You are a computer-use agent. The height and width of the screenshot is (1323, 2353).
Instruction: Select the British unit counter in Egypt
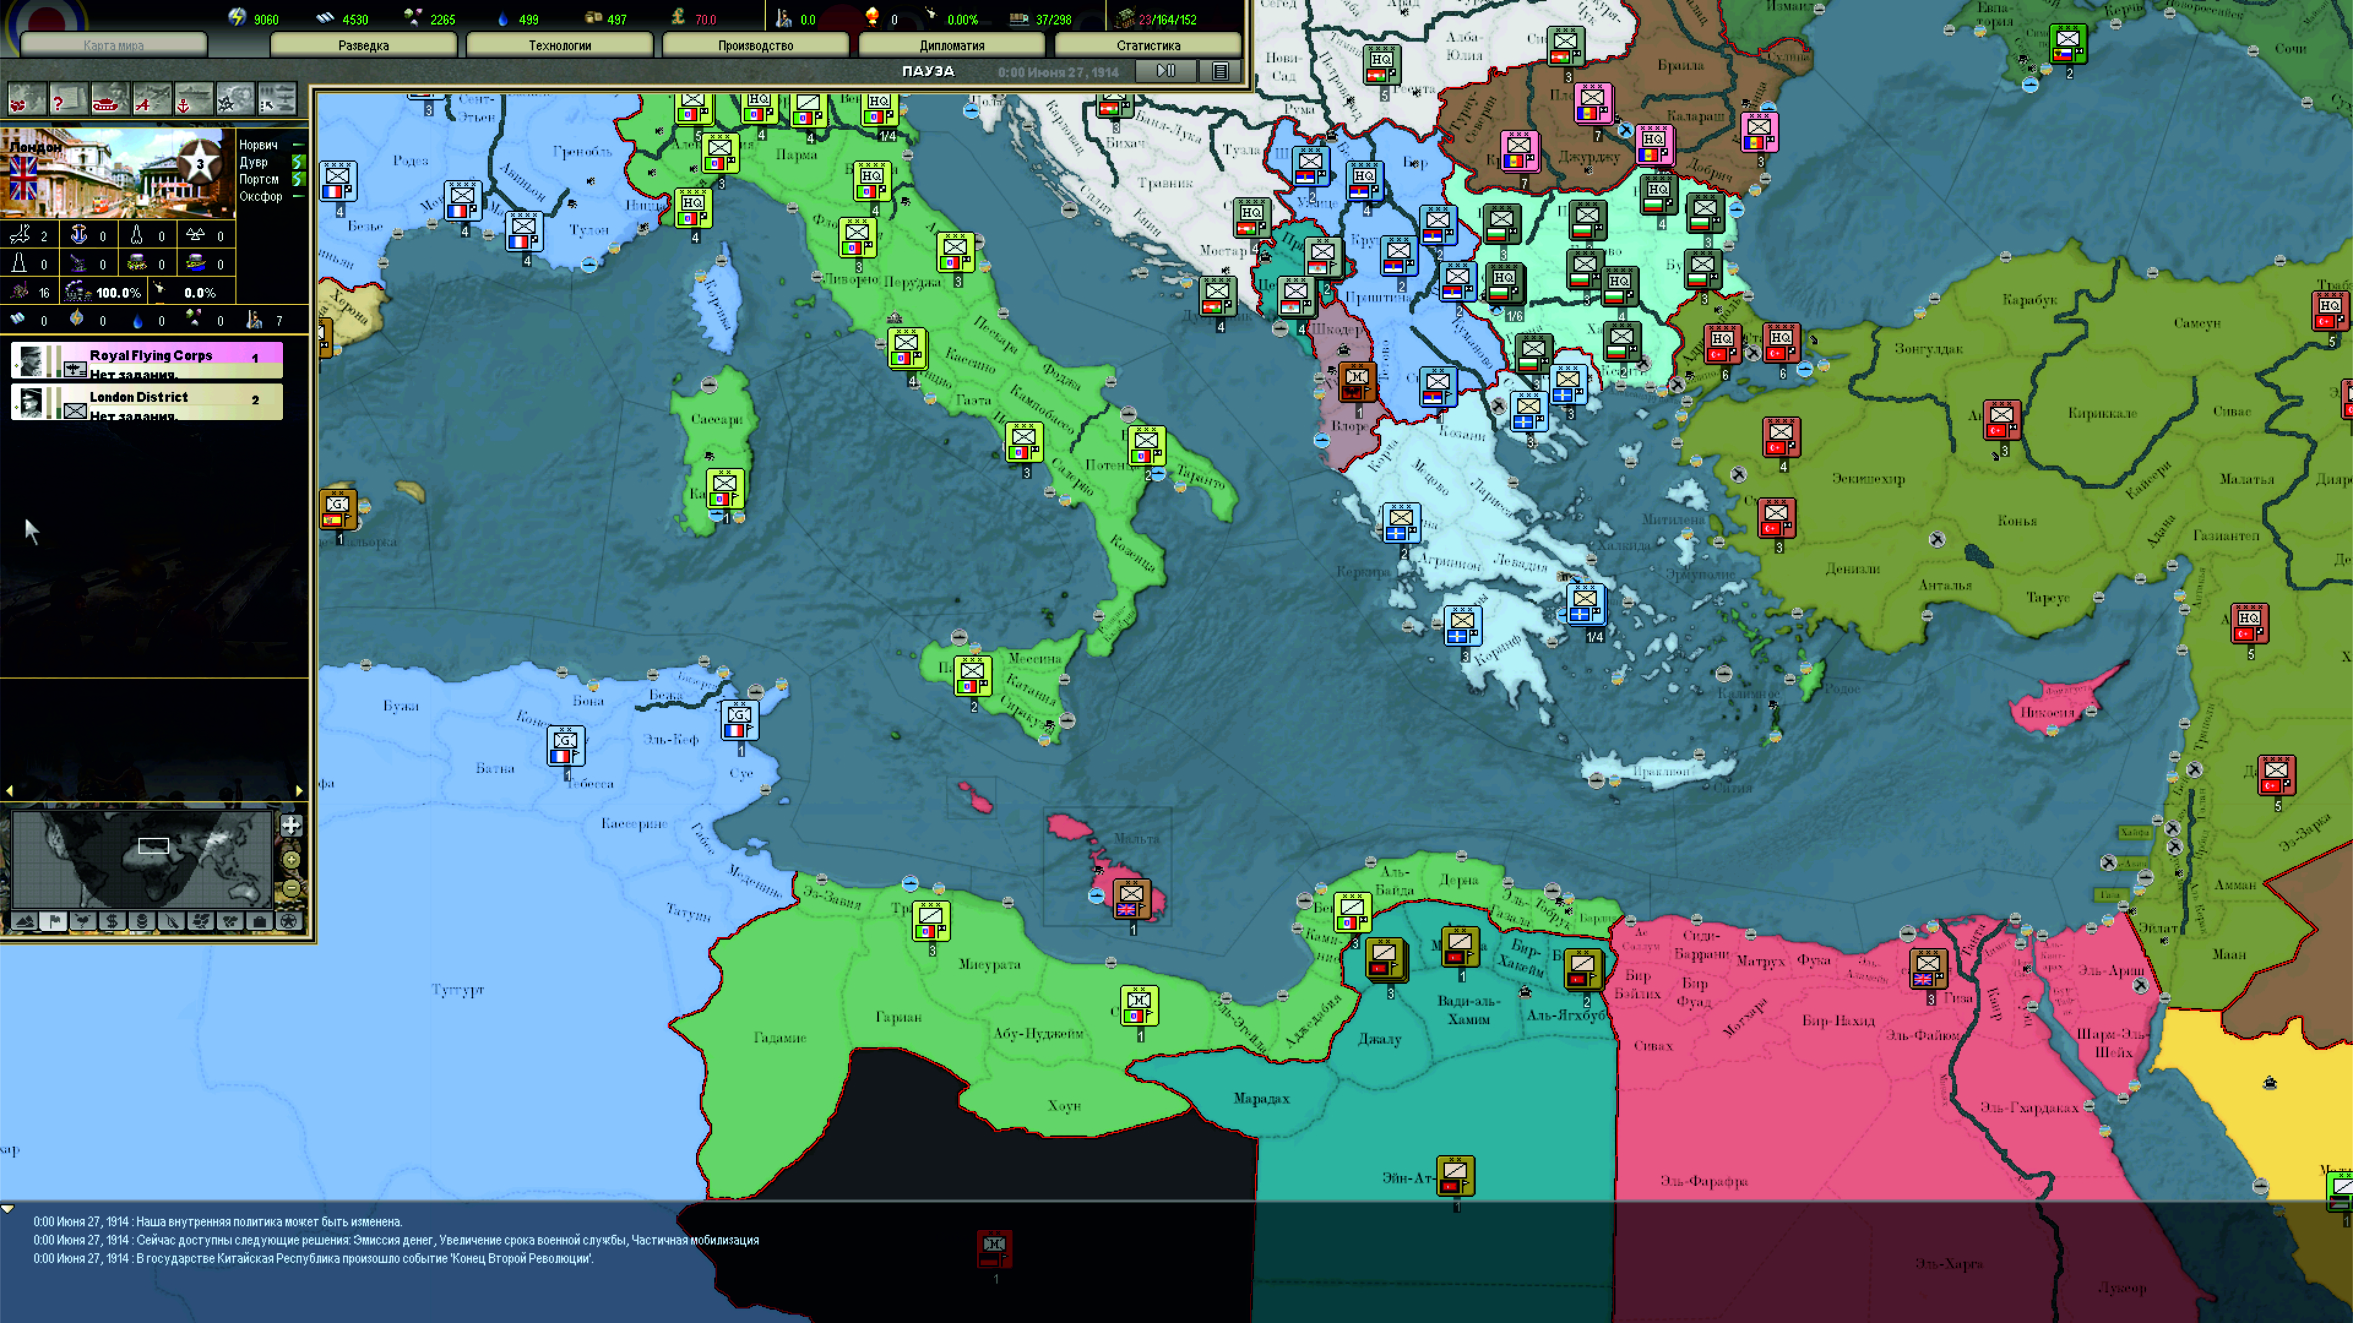coord(1927,968)
